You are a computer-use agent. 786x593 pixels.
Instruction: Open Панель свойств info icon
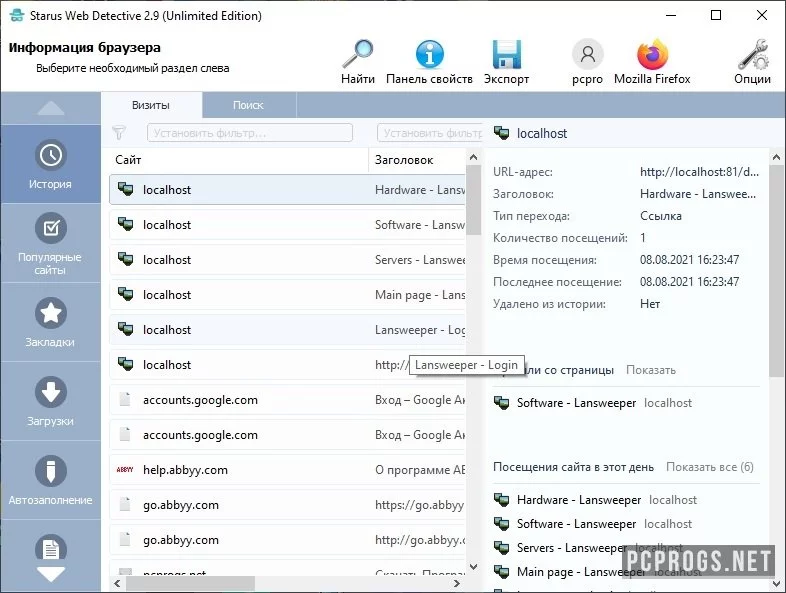(429, 54)
